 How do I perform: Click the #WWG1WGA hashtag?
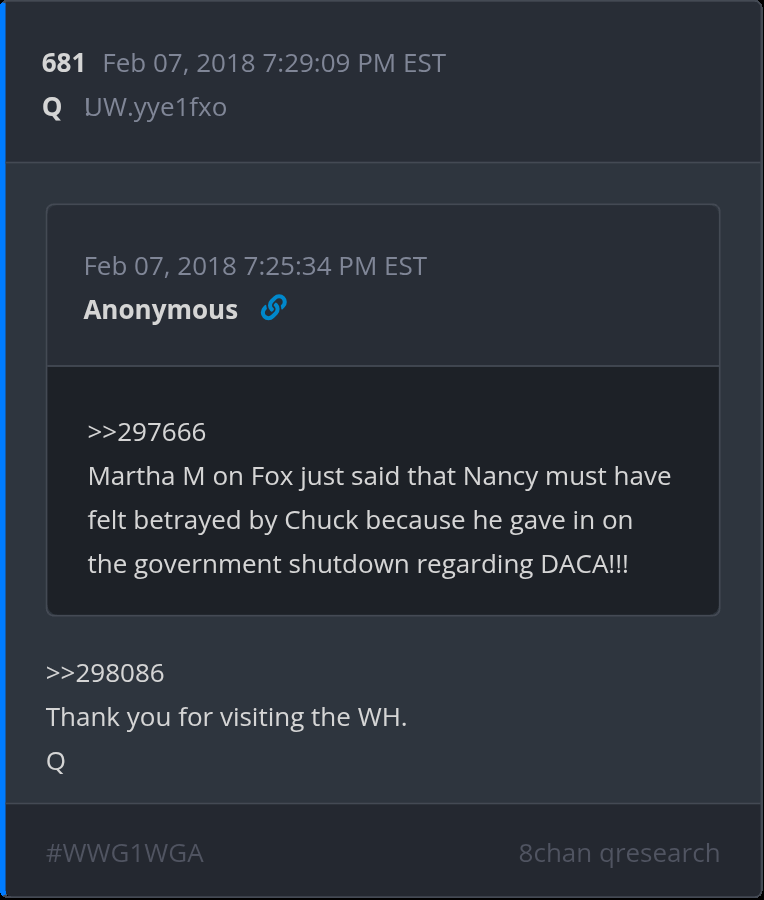pos(125,853)
